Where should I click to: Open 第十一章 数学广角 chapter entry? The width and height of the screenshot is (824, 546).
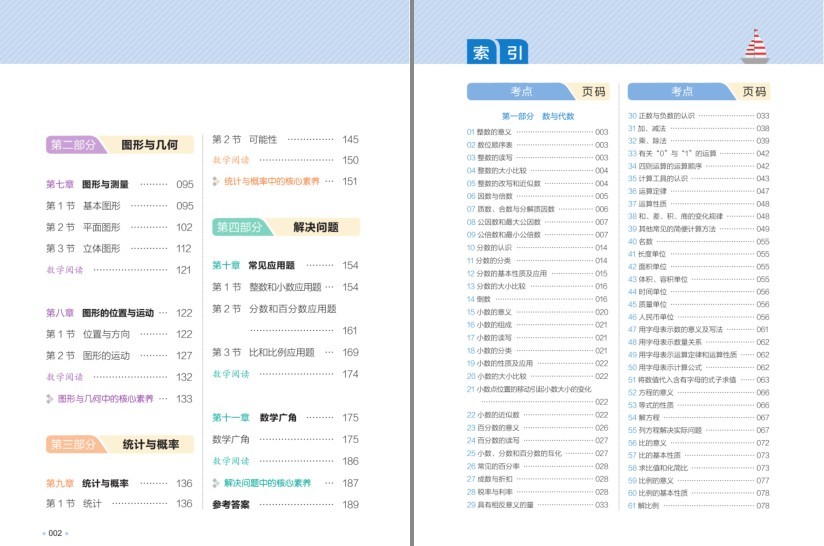click(285, 418)
